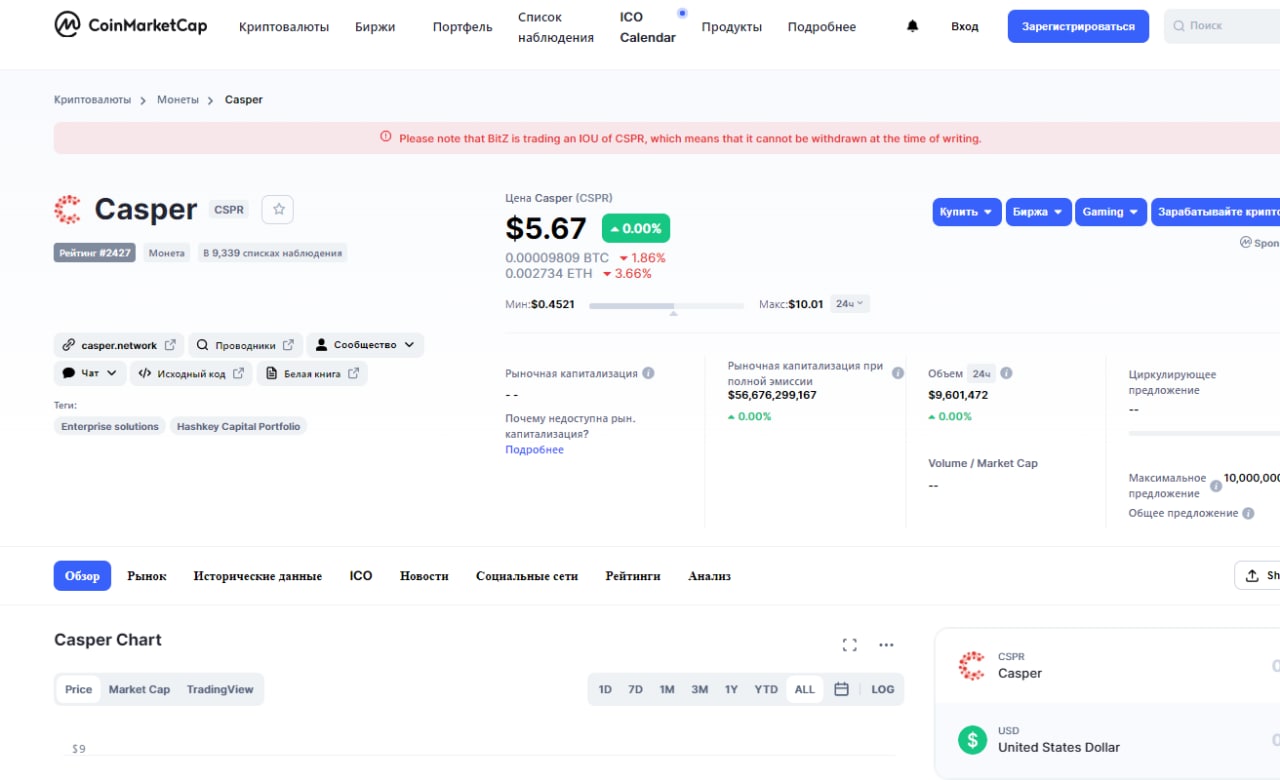
Task: Click the Подробнее link under market cap
Action: 534,450
